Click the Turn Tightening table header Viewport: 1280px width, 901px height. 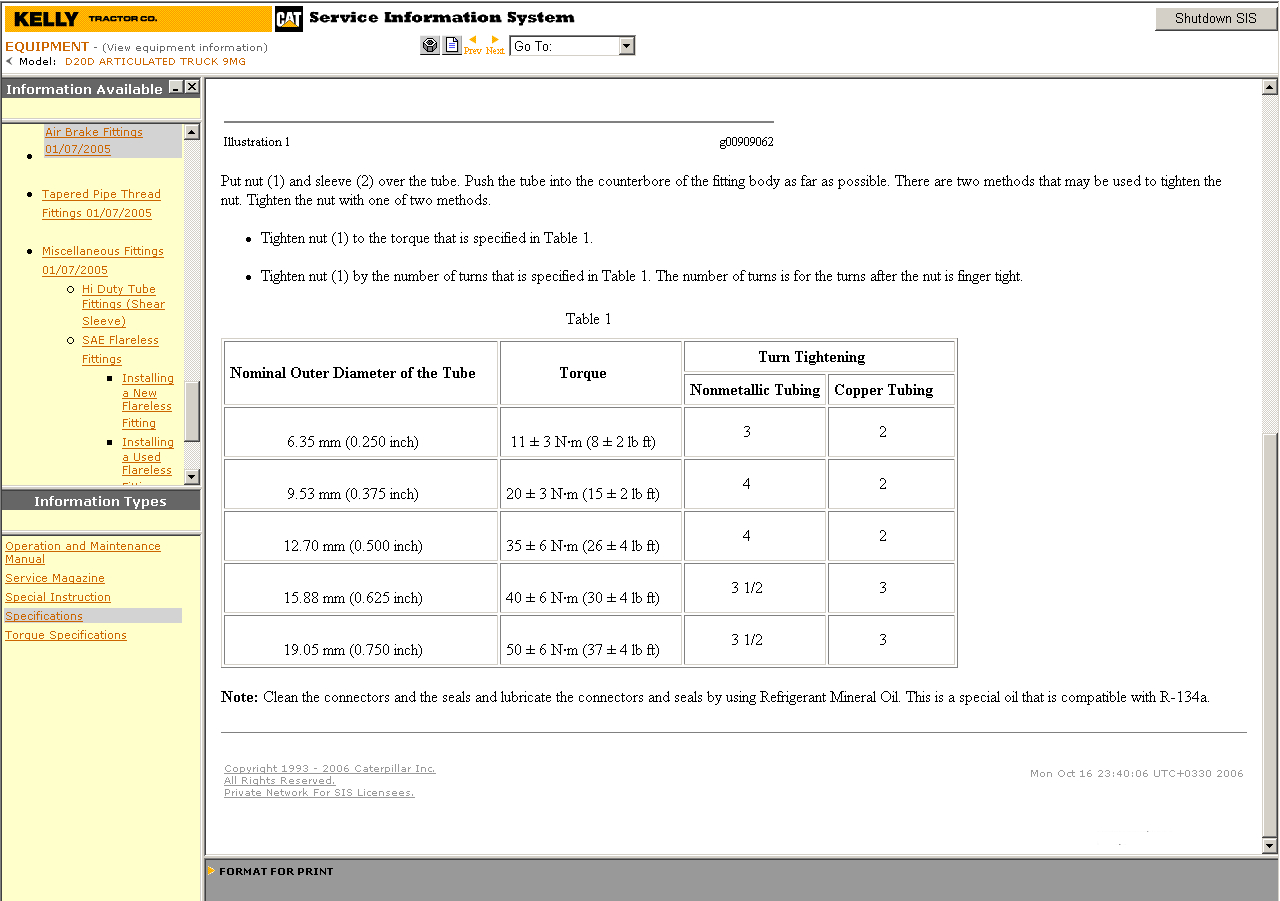coord(819,357)
